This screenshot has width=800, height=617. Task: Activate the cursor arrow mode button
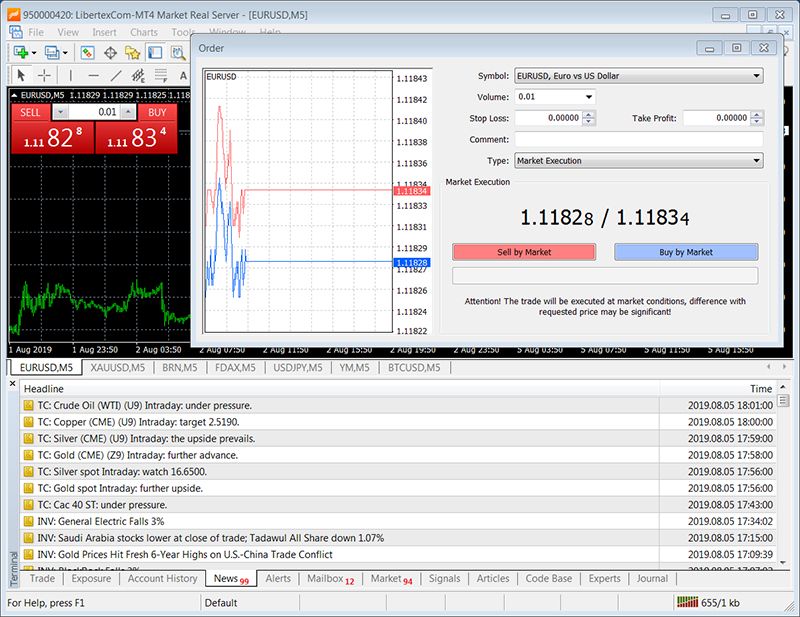(21, 76)
